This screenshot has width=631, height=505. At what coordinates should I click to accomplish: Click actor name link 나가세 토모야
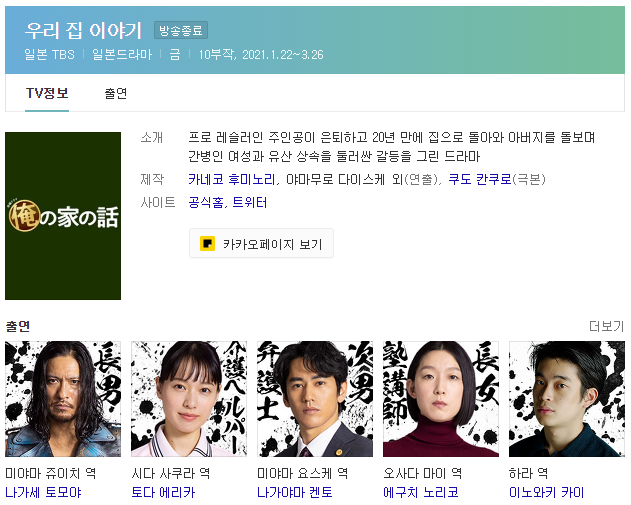coord(43,492)
